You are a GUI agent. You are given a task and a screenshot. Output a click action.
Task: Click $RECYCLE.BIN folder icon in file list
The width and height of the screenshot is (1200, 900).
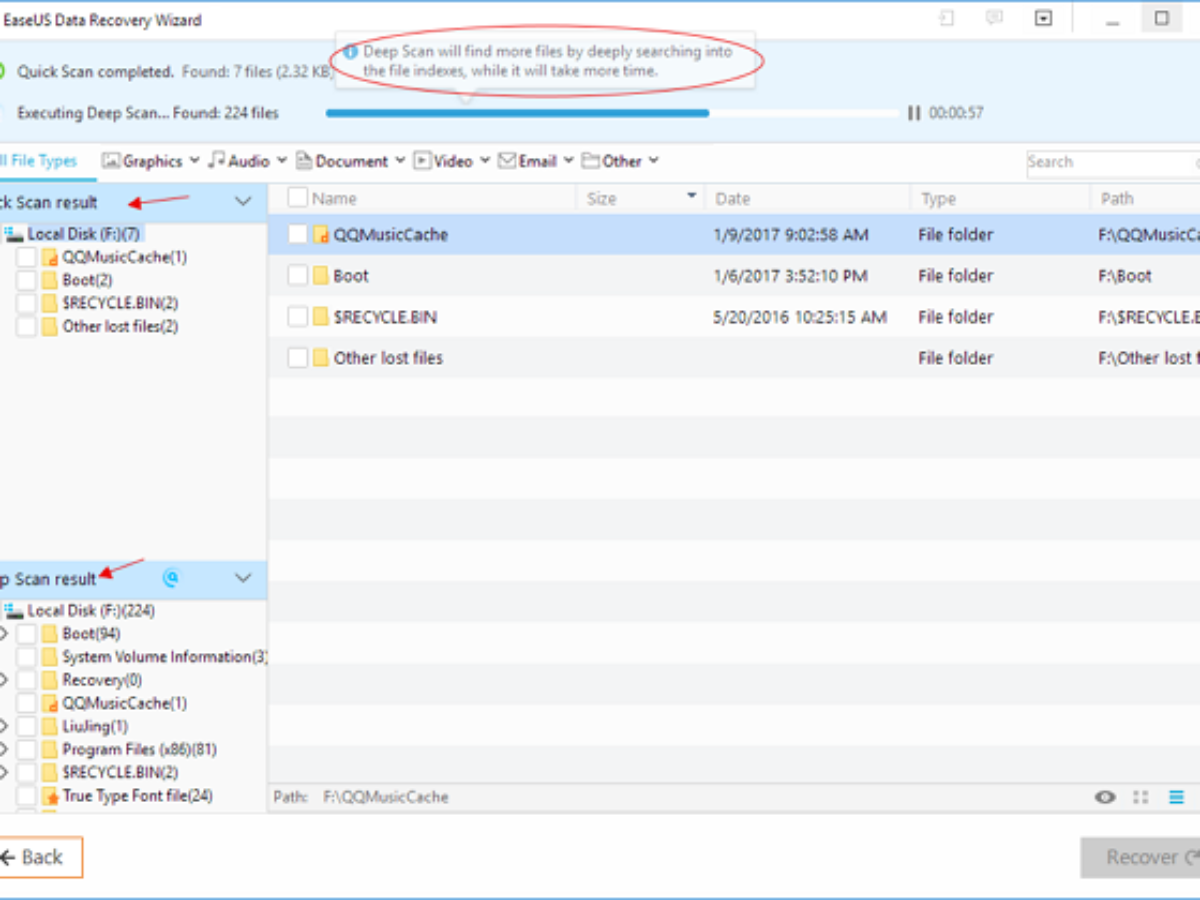(321, 317)
